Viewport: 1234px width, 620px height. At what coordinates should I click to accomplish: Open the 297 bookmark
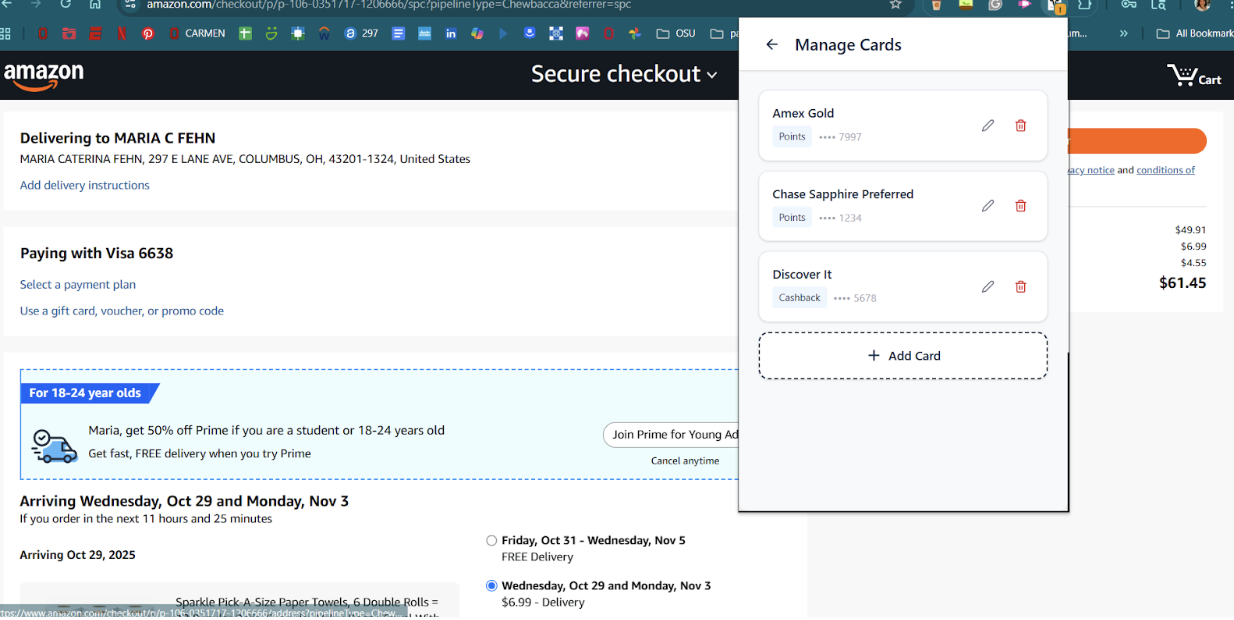pyautogui.click(x=361, y=34)
